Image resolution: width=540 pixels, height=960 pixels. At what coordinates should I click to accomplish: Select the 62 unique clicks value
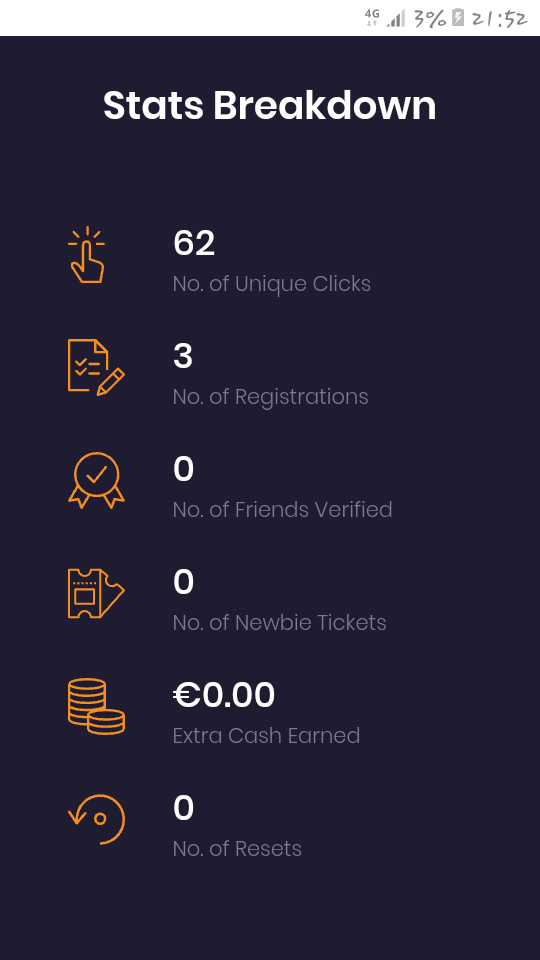193,243
